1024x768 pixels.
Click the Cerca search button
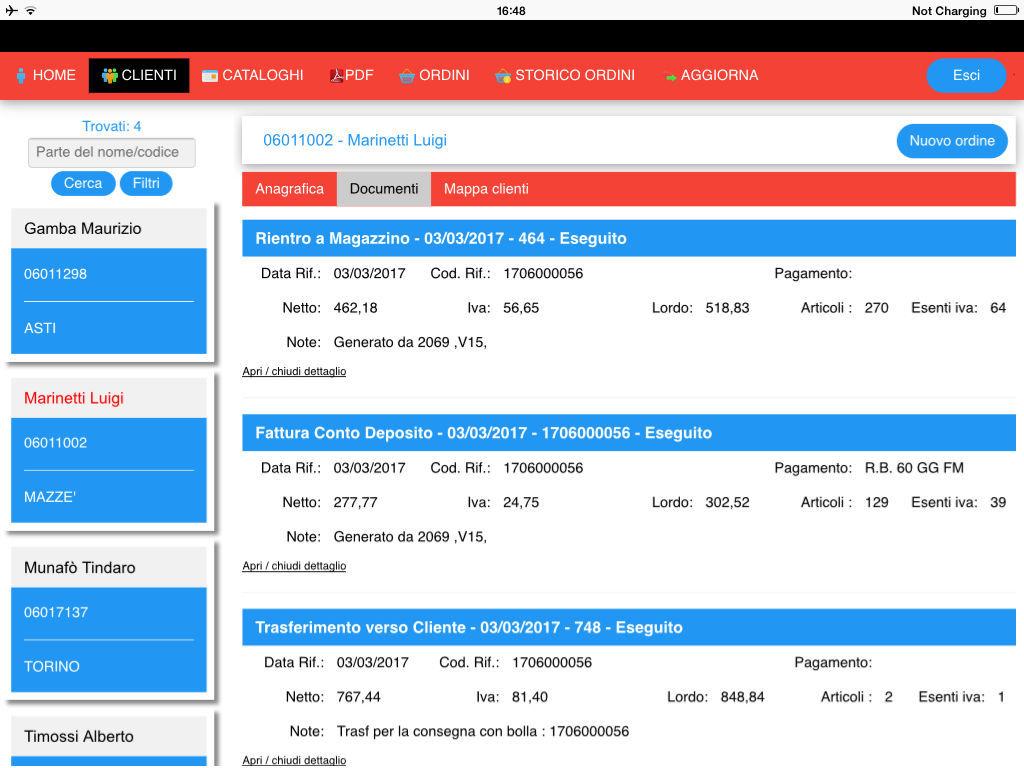pos(83,184)
